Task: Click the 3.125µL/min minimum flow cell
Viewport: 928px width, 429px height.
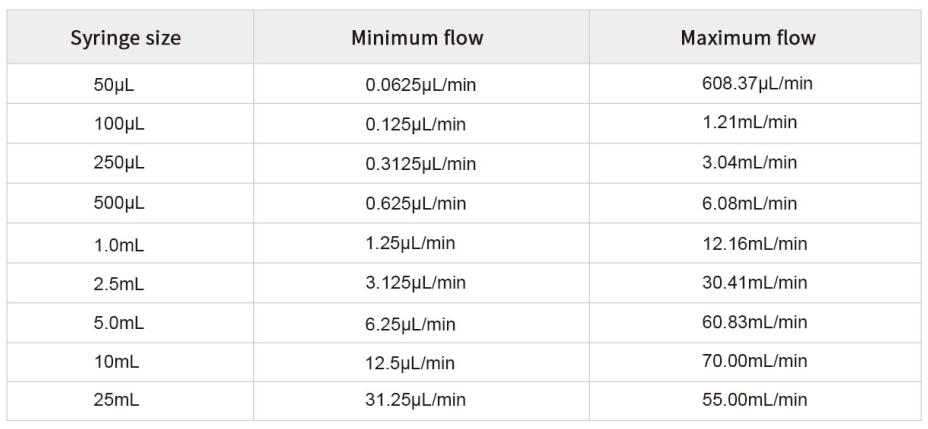Action: tap(416, 283)
